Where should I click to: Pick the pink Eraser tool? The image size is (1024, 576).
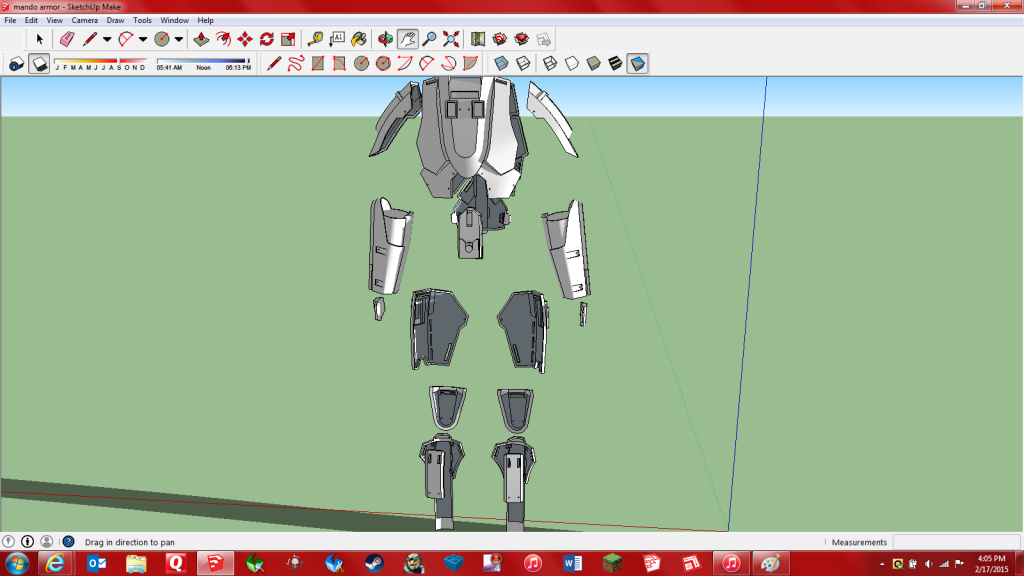(x=67, y=39)
